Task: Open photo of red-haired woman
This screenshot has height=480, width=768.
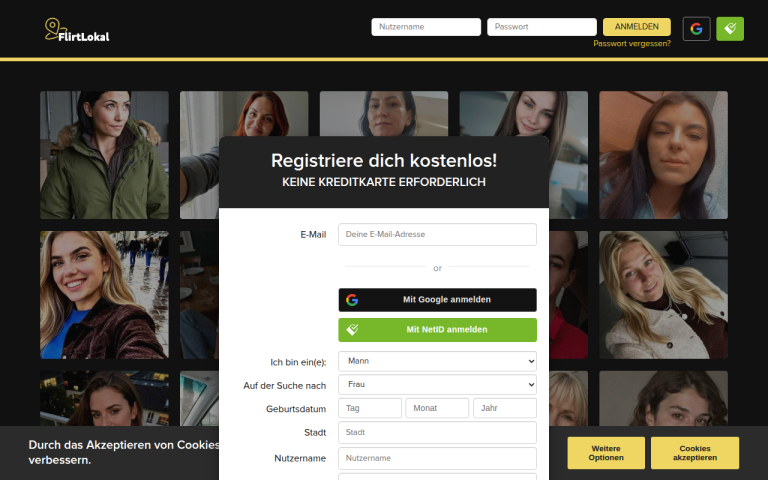Action: 244,114
